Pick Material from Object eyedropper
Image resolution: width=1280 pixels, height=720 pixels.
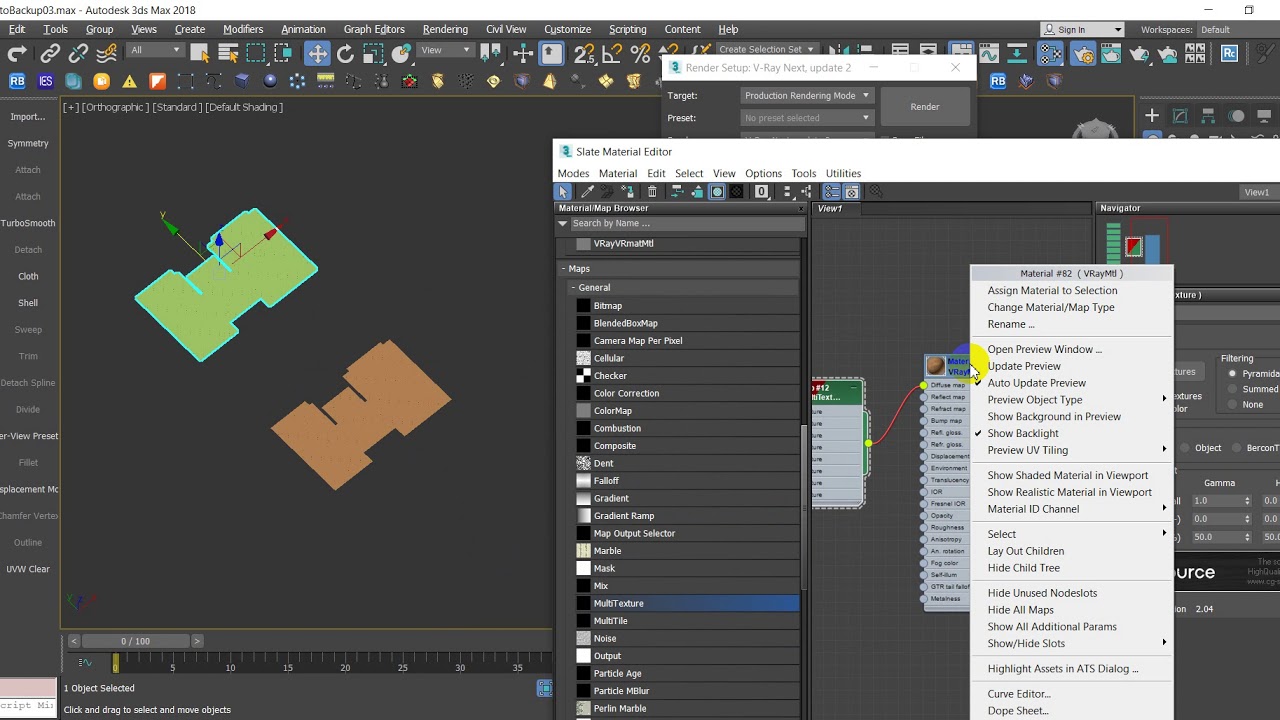587,192
